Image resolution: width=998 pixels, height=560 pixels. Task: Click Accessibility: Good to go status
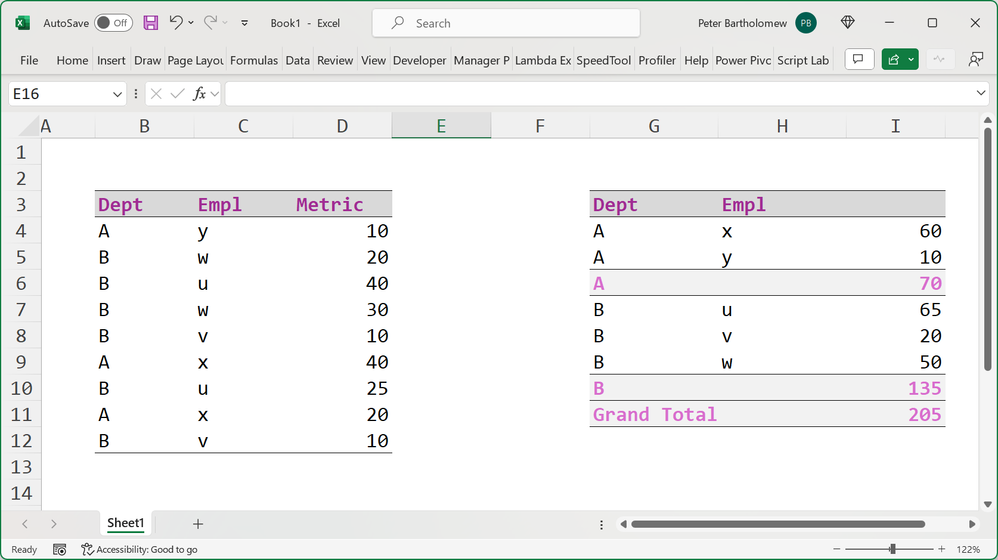coord(140,549)
